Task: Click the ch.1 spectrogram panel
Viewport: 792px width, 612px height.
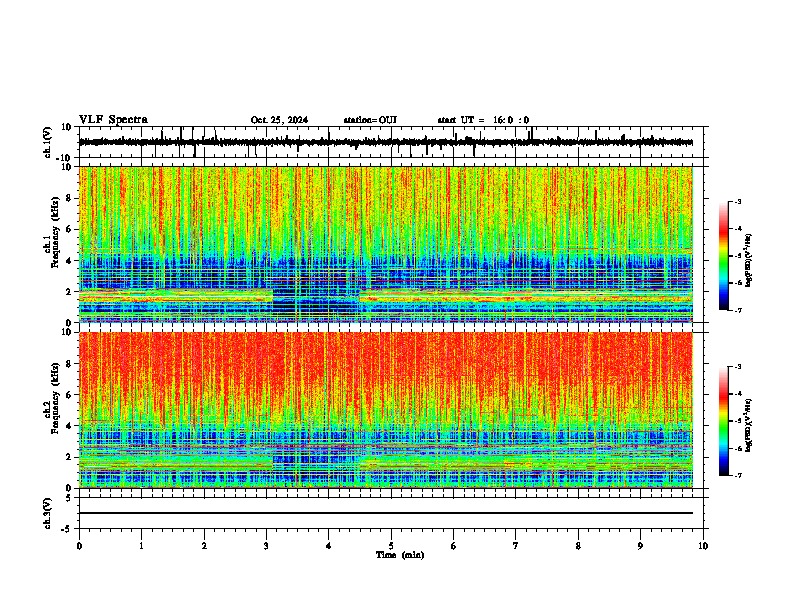Action: click(x=386, y=244)
